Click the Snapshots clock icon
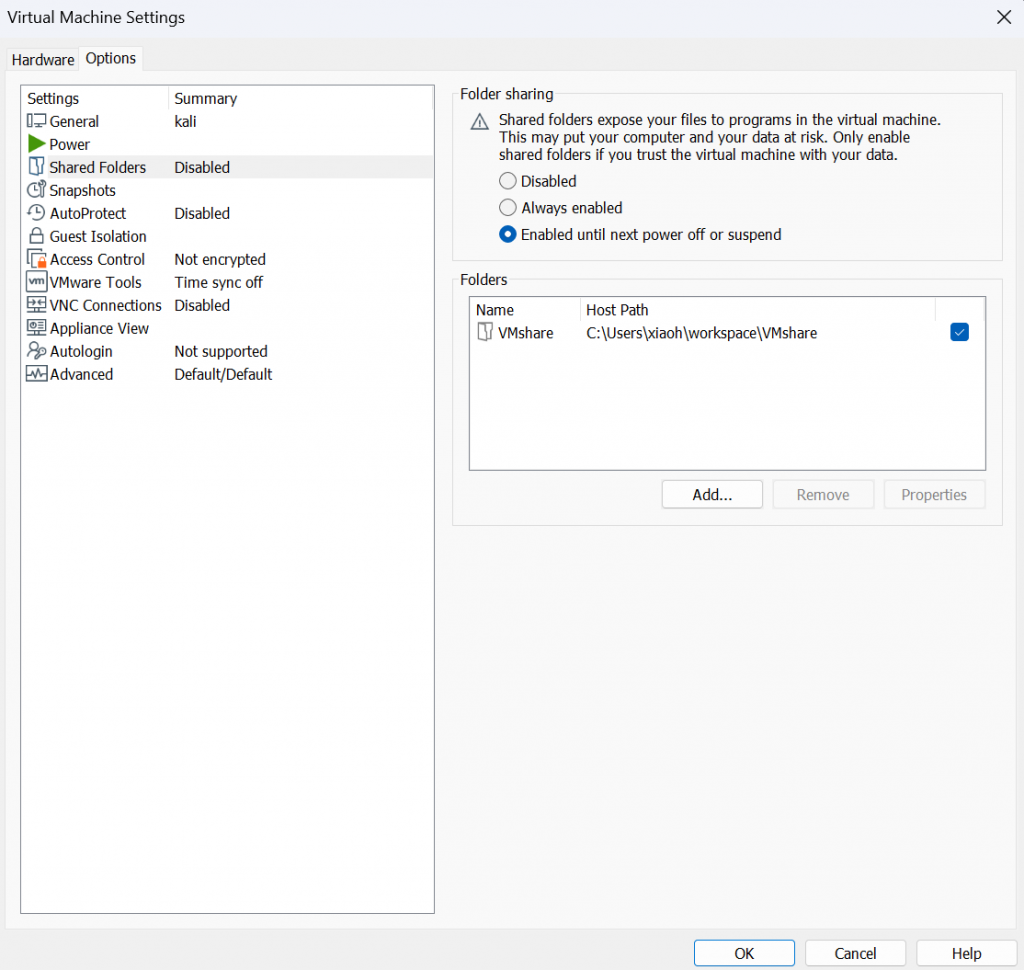Image resolution: width=1024 pixels, height=970 pixels. (36, 189)
